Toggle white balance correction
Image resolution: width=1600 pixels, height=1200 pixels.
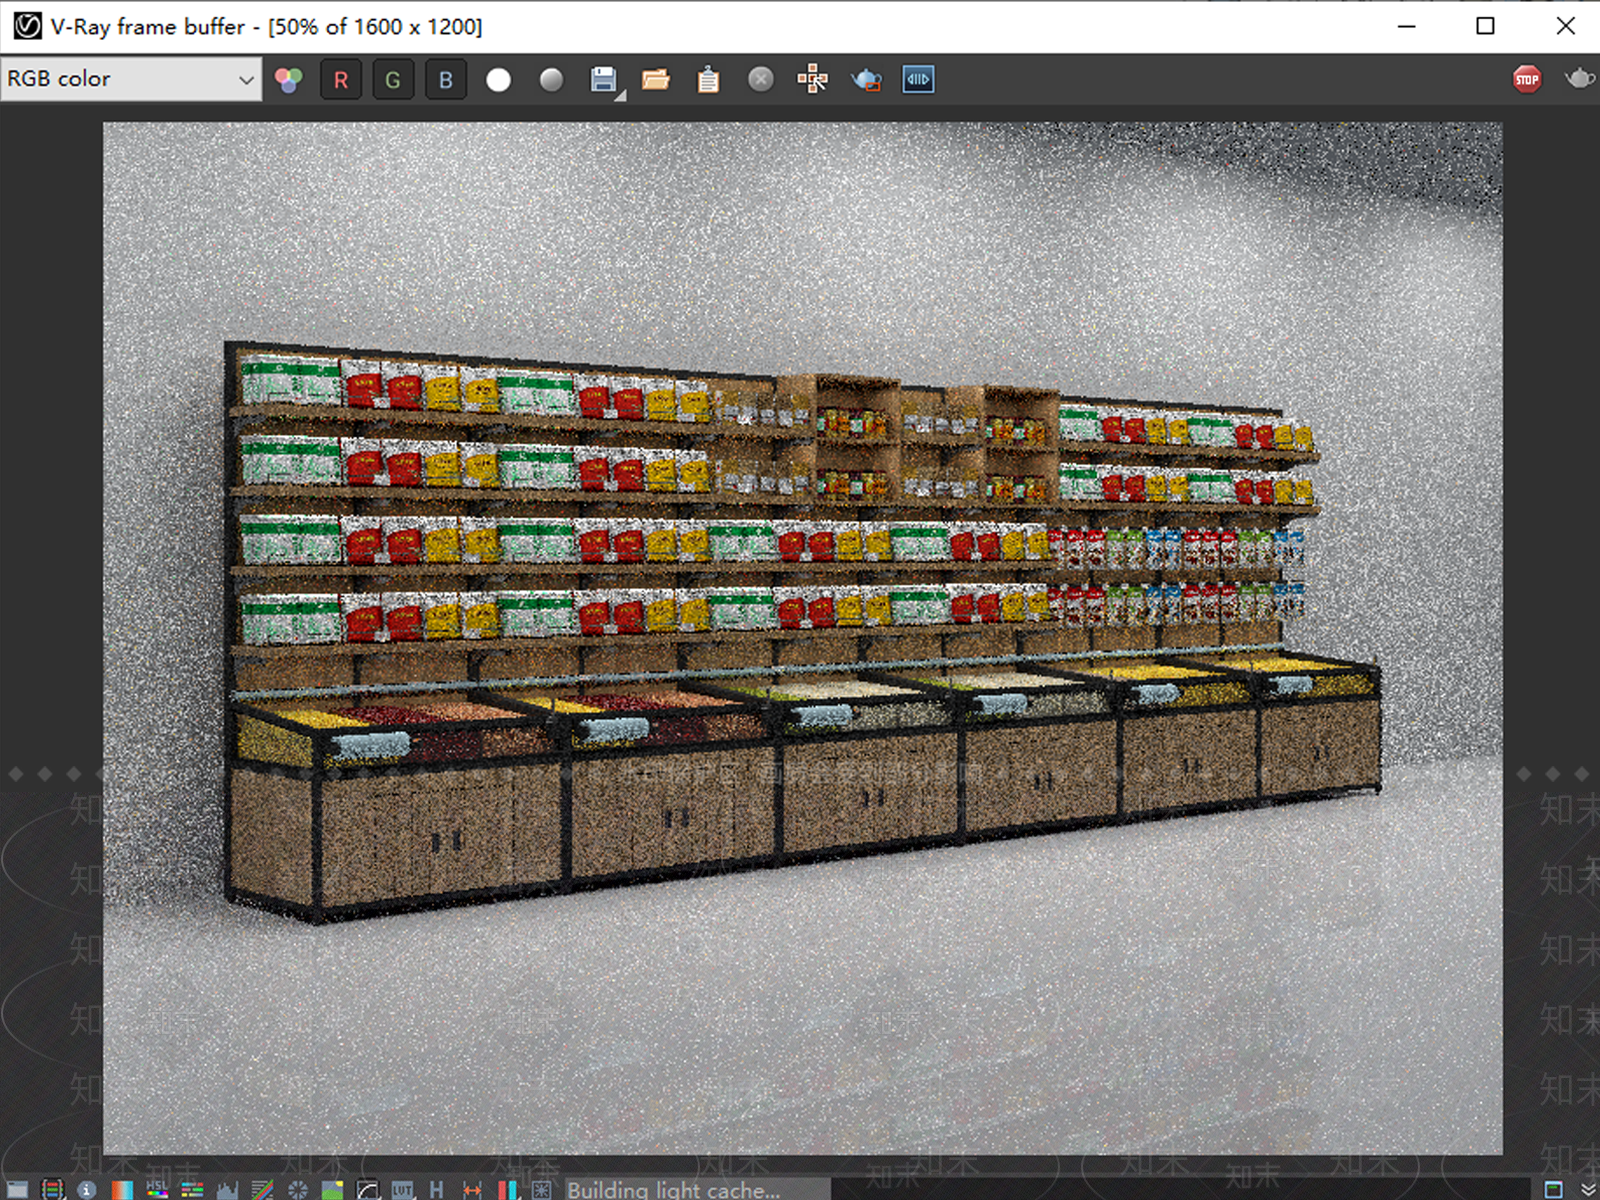122,1189
